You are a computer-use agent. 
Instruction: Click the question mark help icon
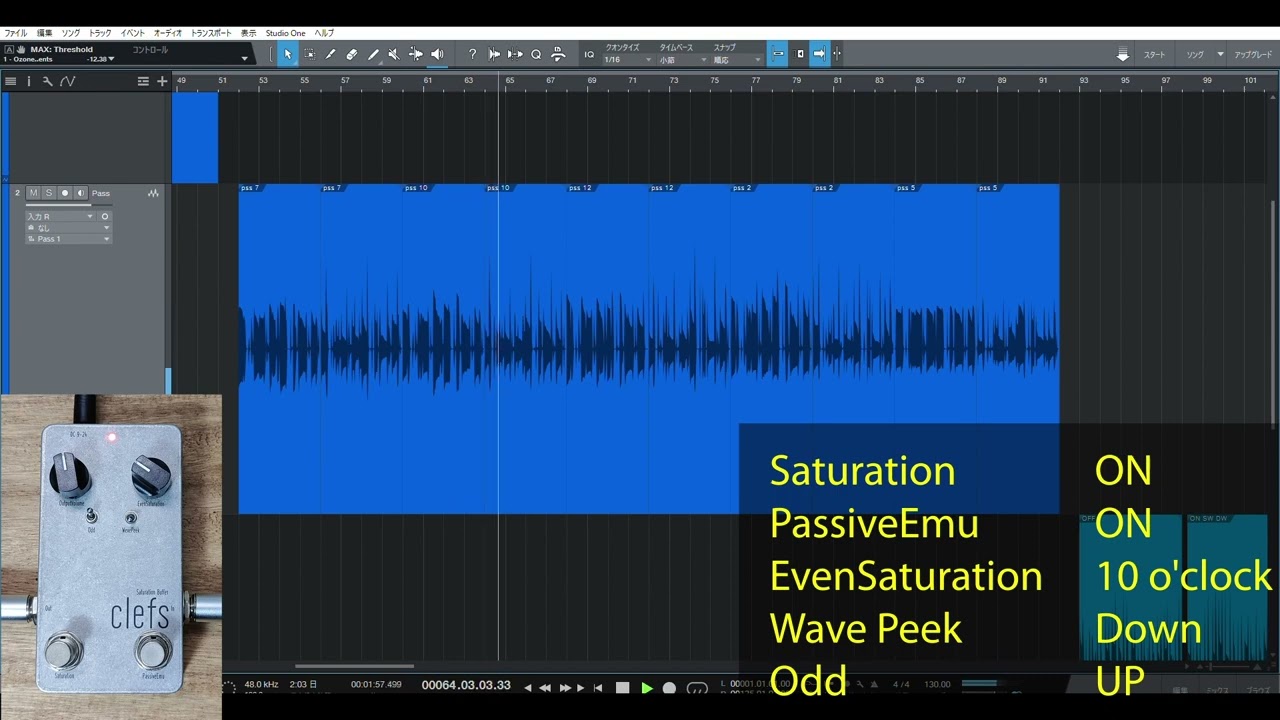pyautogui.click(x=472, y=54)
